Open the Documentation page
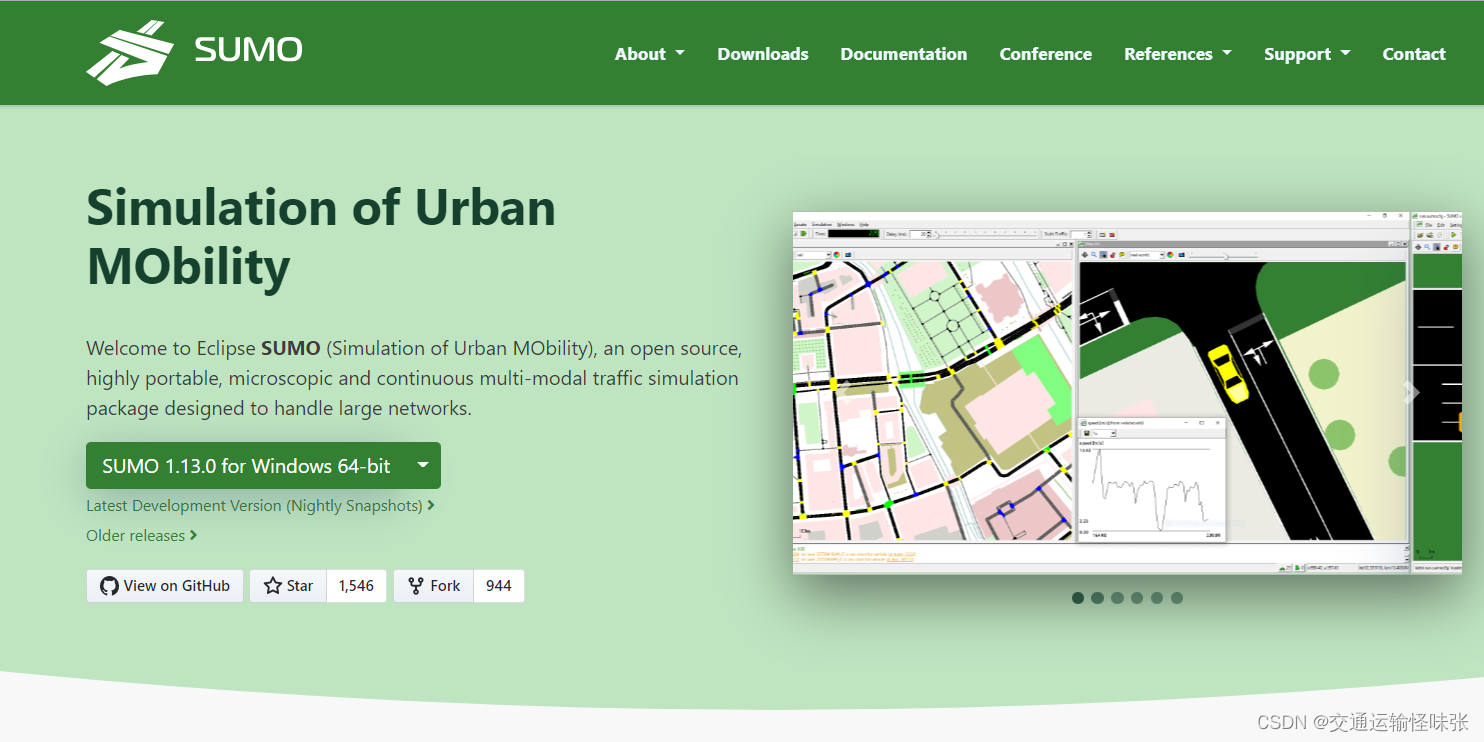Image resolution: width=1484 pixels, height=742 pixels. coord(904,54)
